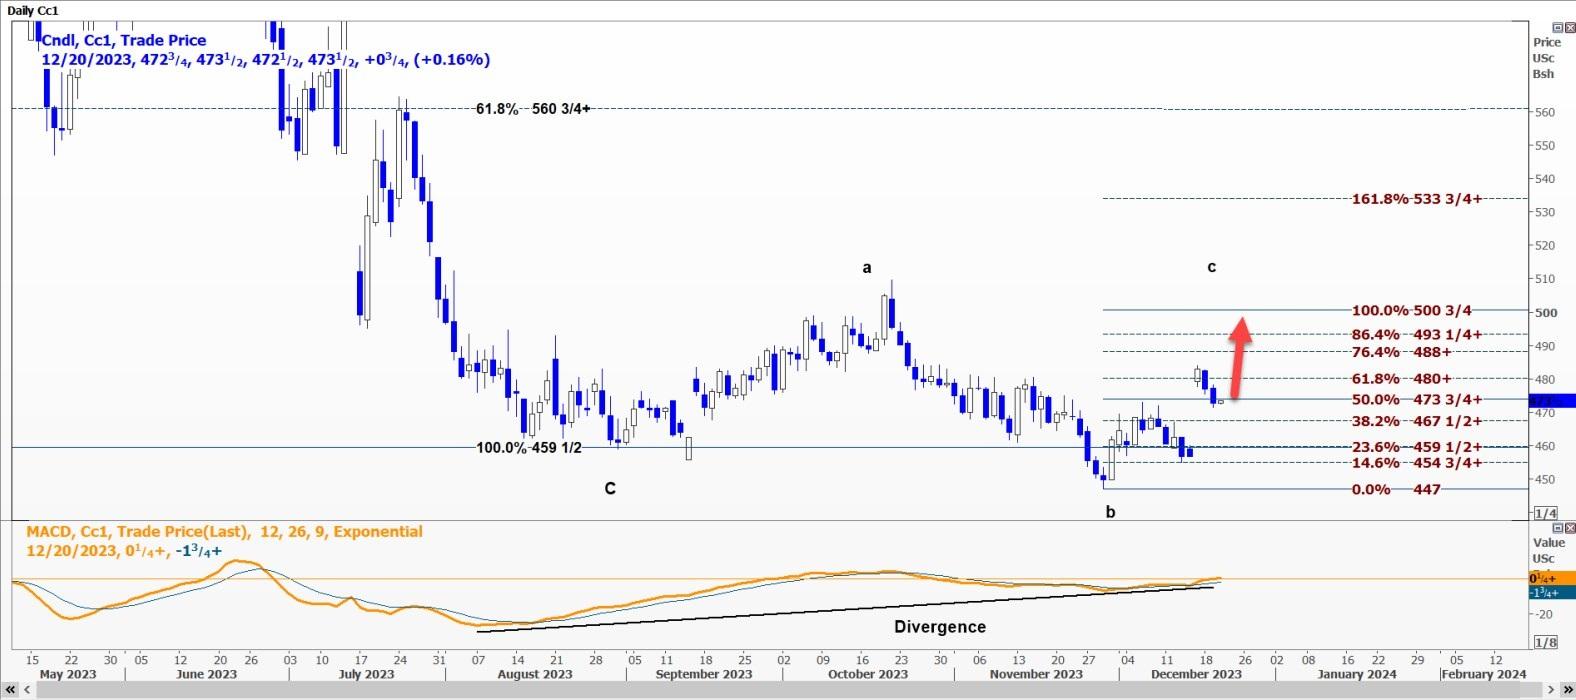Click the December 2023 time axis label
This screenshot has height=700, width=1576.
1196,674
